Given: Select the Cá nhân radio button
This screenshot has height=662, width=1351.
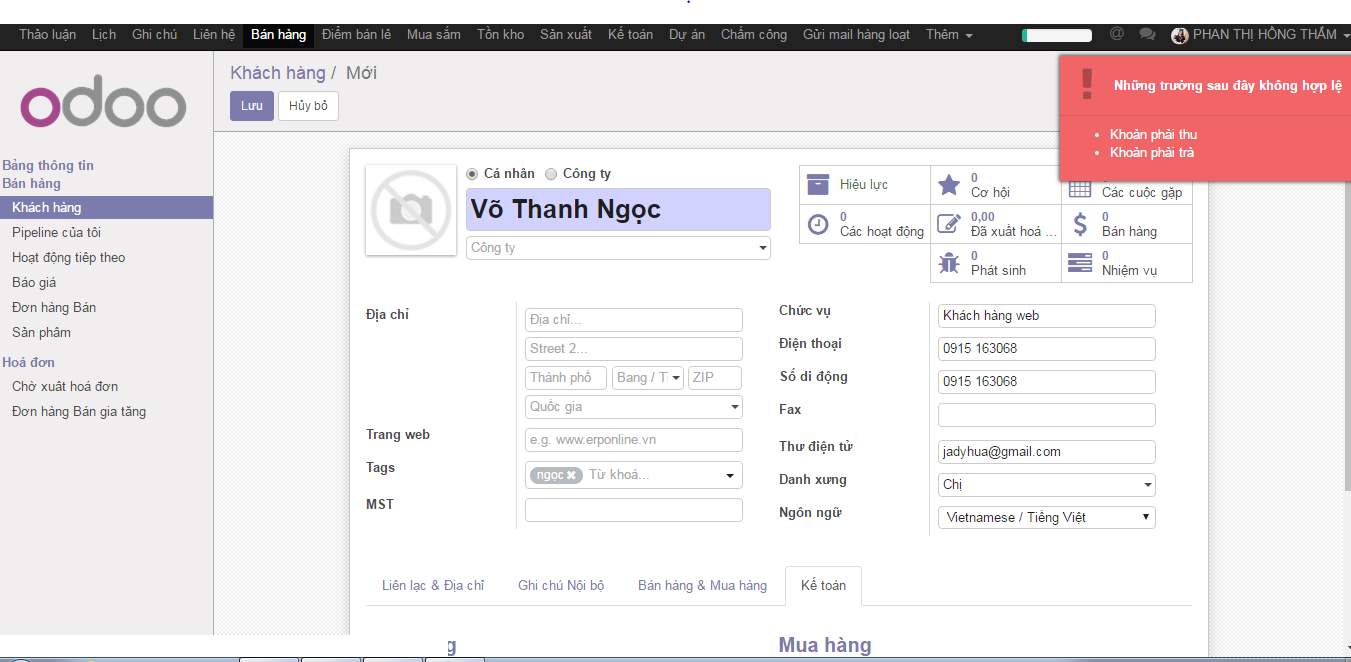Looking at the screenshot, I should (472, 174).
